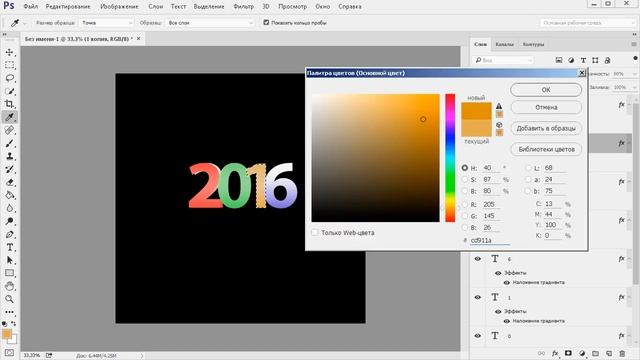This screenshot has height=360, width=640.
Task: Select the Eyedropper tool in toolbox
Action: pyautogui.click(x=10, y=117)
